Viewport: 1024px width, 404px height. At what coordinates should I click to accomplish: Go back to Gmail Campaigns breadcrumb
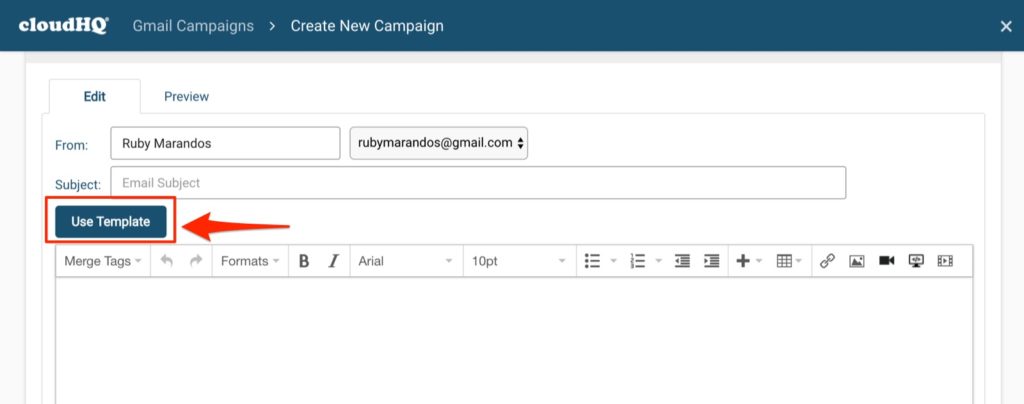(193, 26)
